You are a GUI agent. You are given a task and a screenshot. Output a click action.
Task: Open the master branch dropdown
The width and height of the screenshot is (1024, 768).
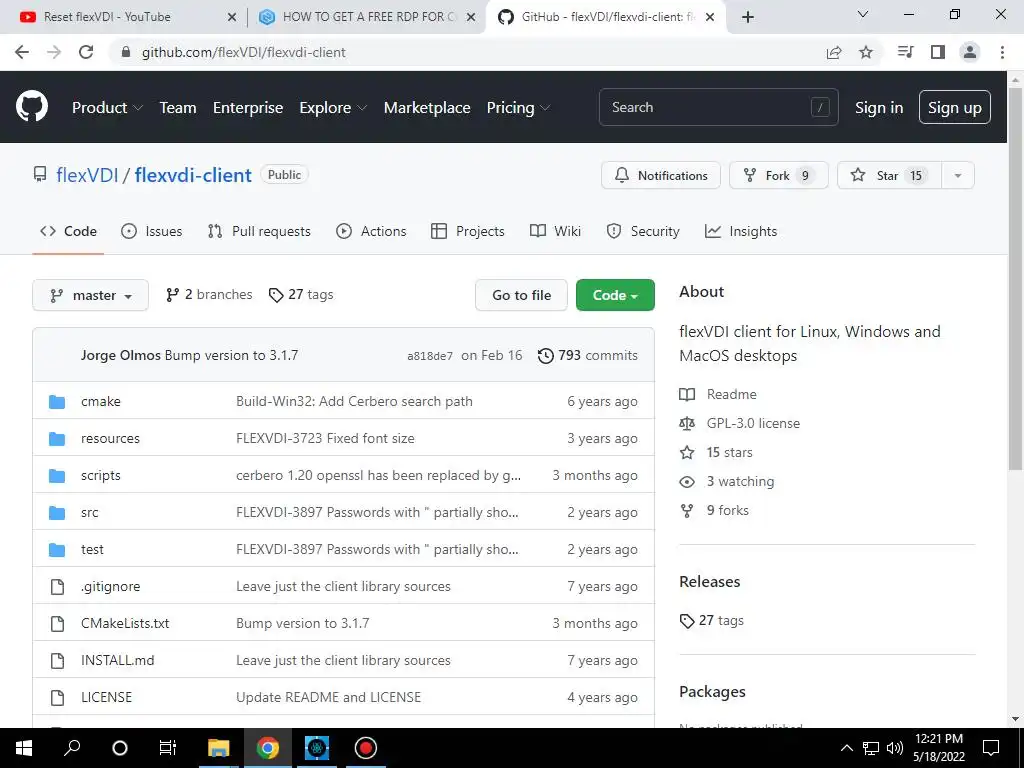coord(90,295)
